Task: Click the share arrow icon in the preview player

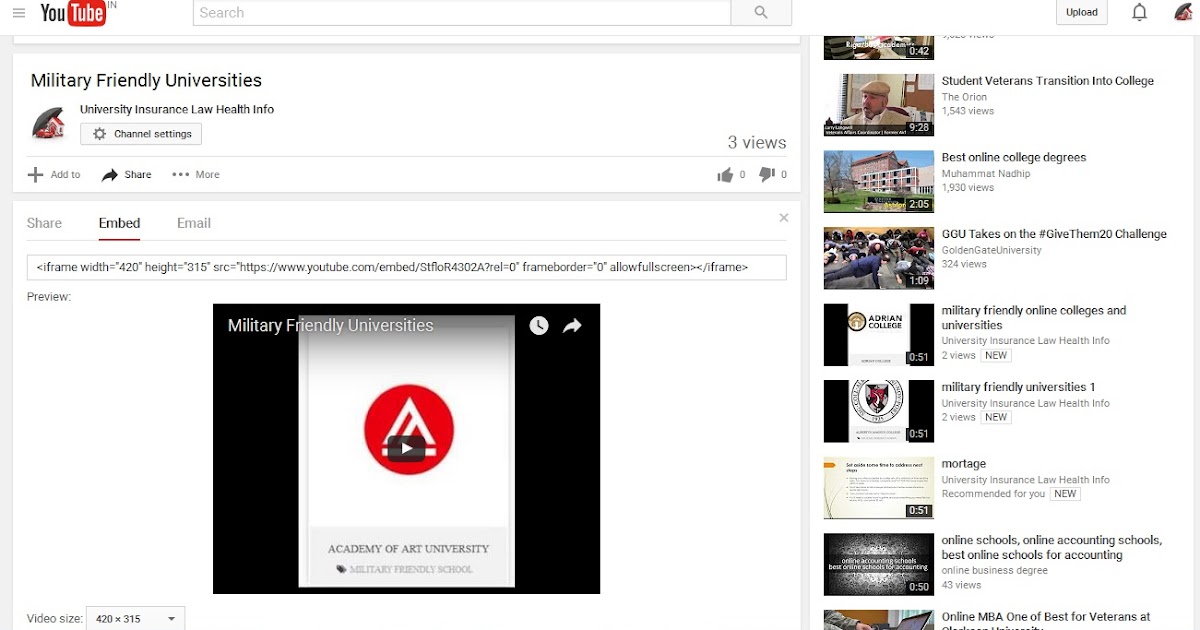Action: pyautogui.click(x=572, y=326)
